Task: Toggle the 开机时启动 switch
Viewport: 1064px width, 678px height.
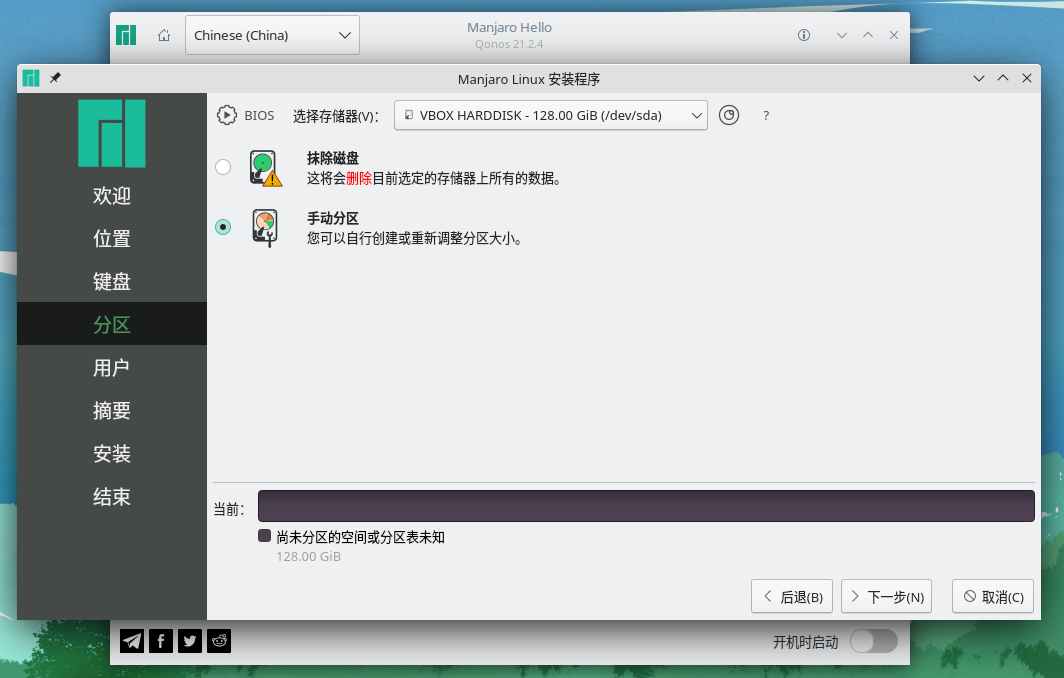Action: pyautogui.click(x=874, y=641)
